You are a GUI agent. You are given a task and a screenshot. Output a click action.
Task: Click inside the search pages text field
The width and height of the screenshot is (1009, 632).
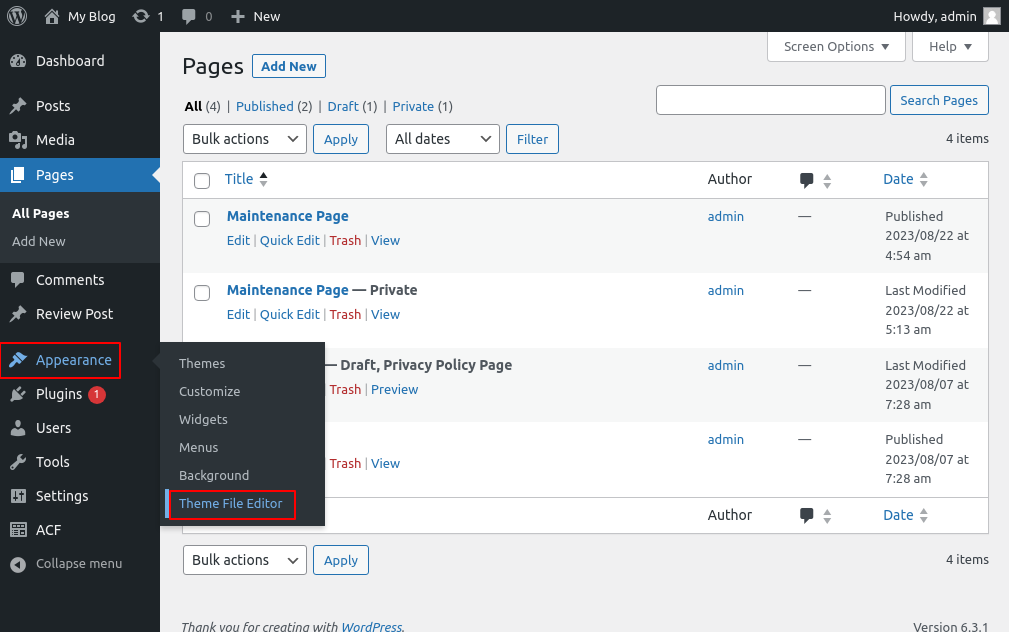(771, 100)
